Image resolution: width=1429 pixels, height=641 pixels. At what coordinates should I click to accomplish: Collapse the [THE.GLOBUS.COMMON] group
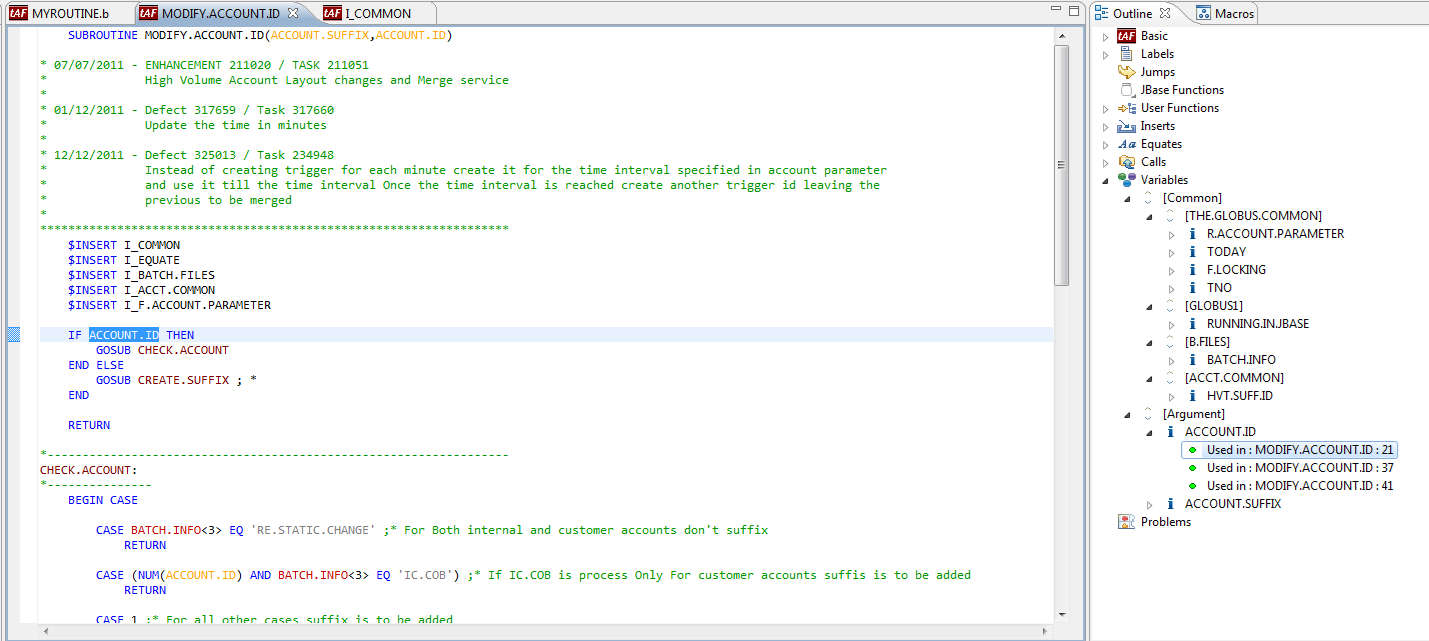click(x=1150, y=216)
